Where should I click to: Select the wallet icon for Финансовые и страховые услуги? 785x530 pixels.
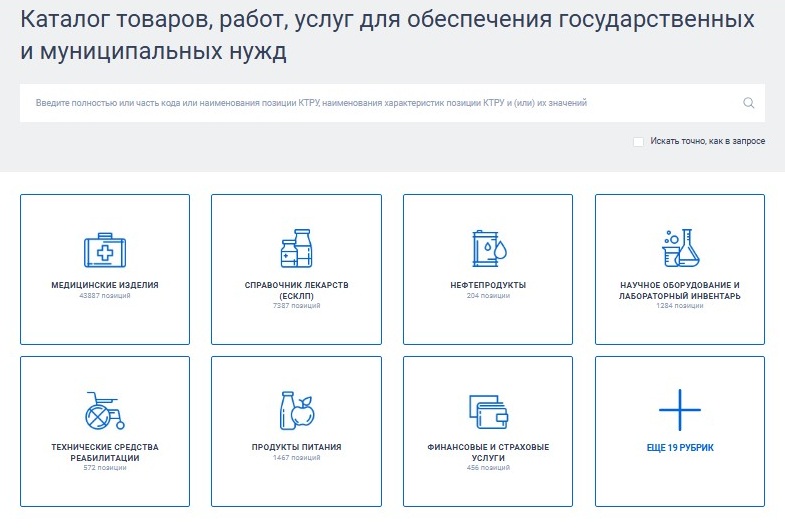(x=489, y=411)
